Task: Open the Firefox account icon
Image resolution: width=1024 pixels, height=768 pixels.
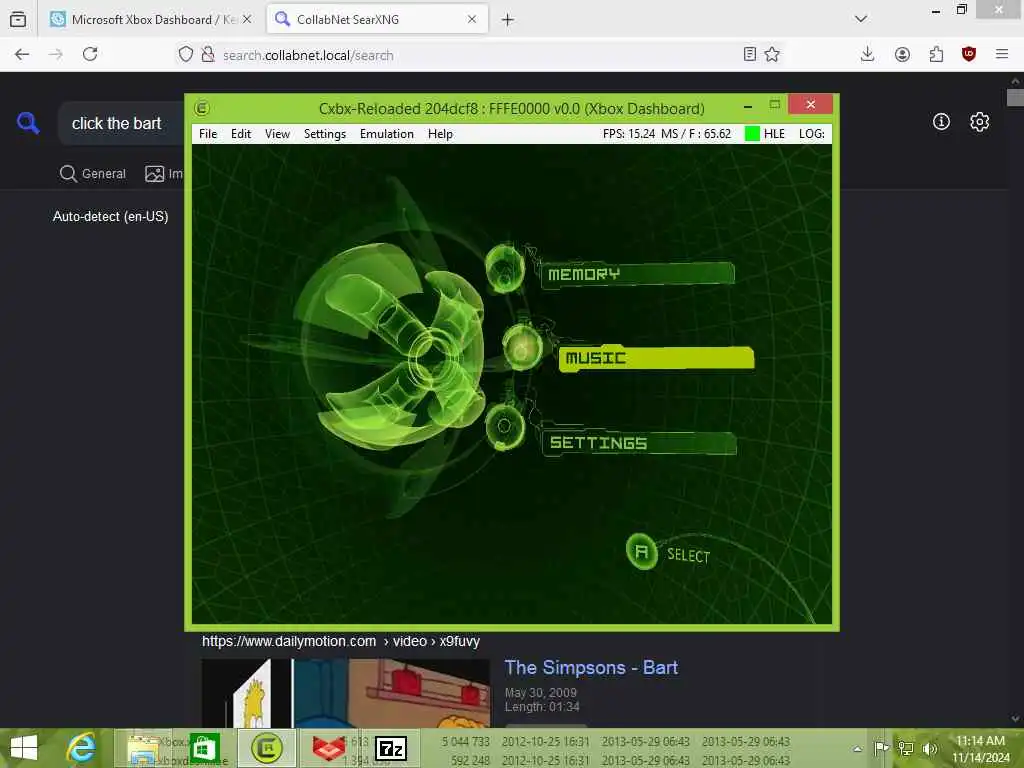Action: click(x=902, y=54)
